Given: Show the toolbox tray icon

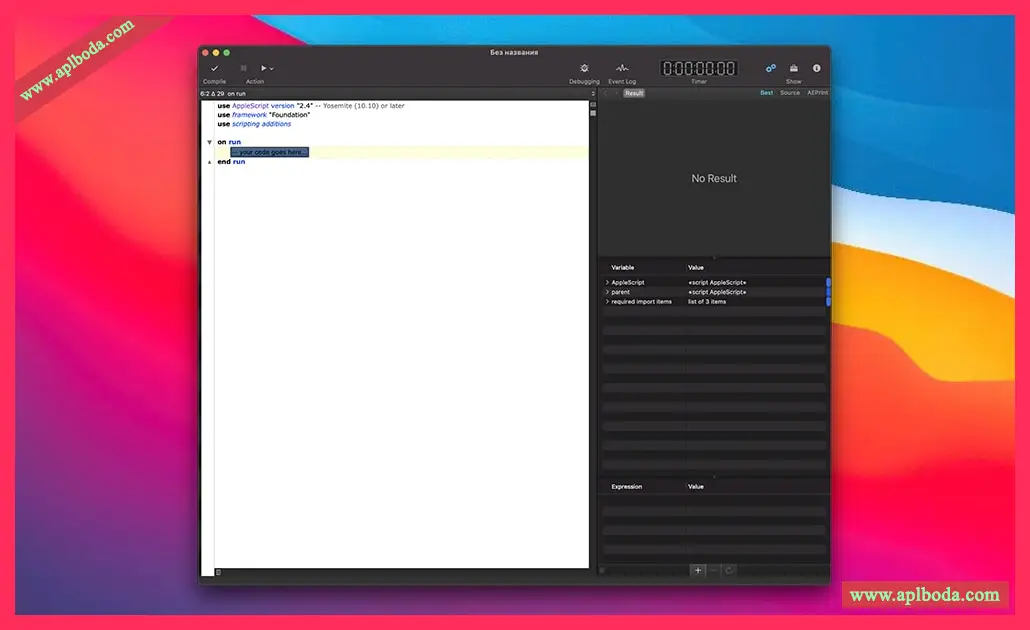Looking at the screenshot, I should 794,68.
